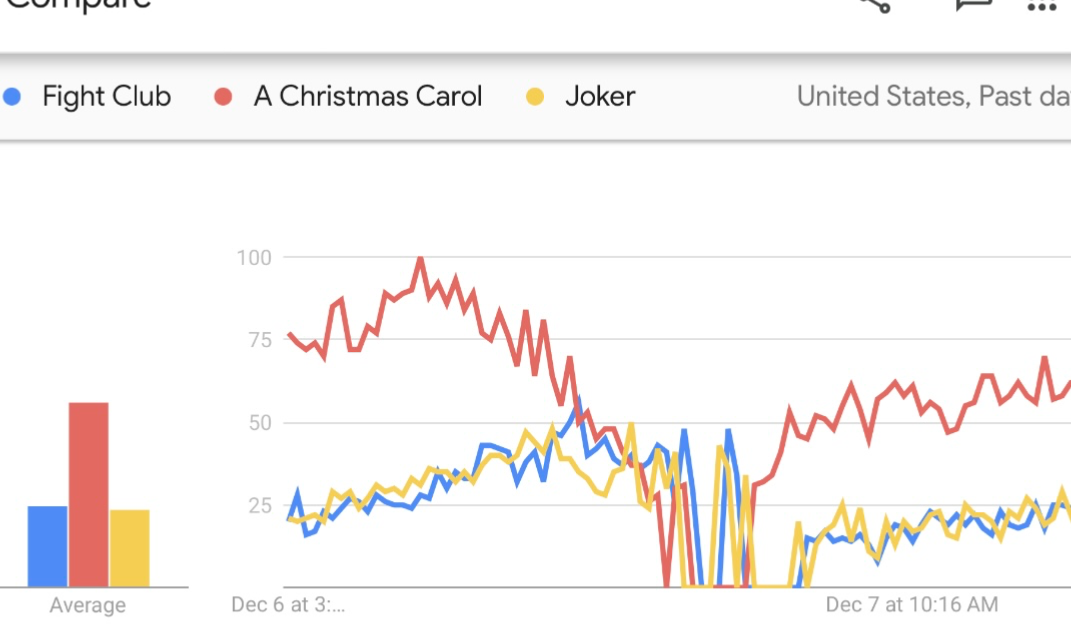This screenshot has width=1071, height=629.
Task: Open the United States, Past day filter
Action: [933, 96]
